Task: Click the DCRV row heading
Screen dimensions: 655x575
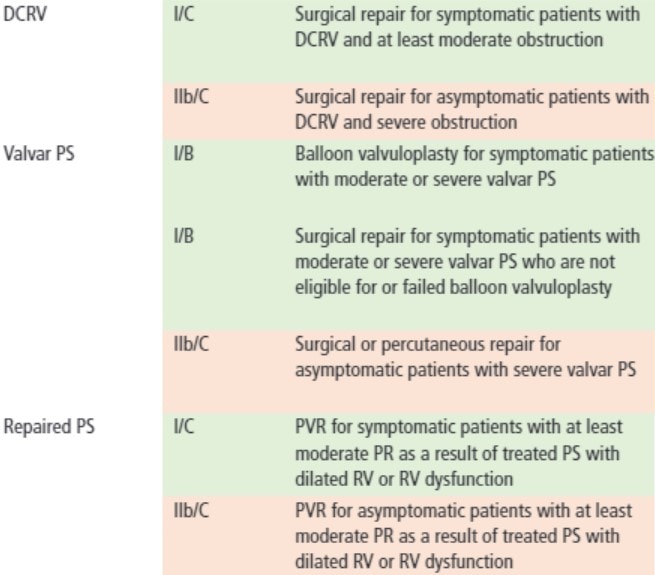Action: pyautogui.click(x=25, y=14)
